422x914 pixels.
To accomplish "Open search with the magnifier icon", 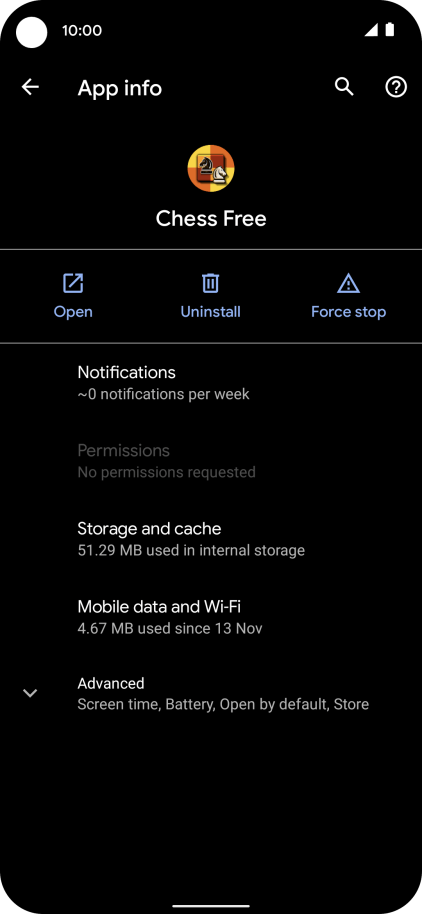I will (344, 87).
